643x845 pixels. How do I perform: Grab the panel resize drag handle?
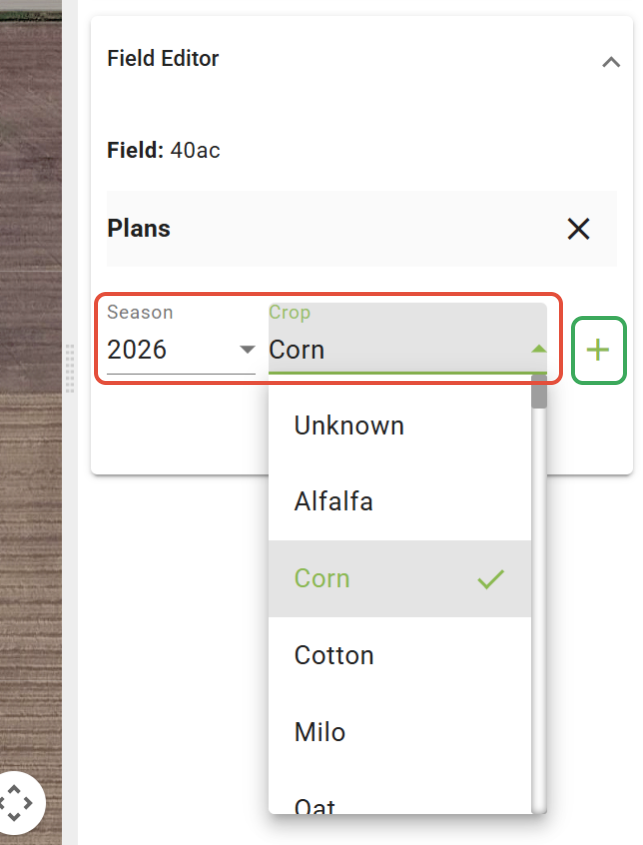click(x=70, y=353)
